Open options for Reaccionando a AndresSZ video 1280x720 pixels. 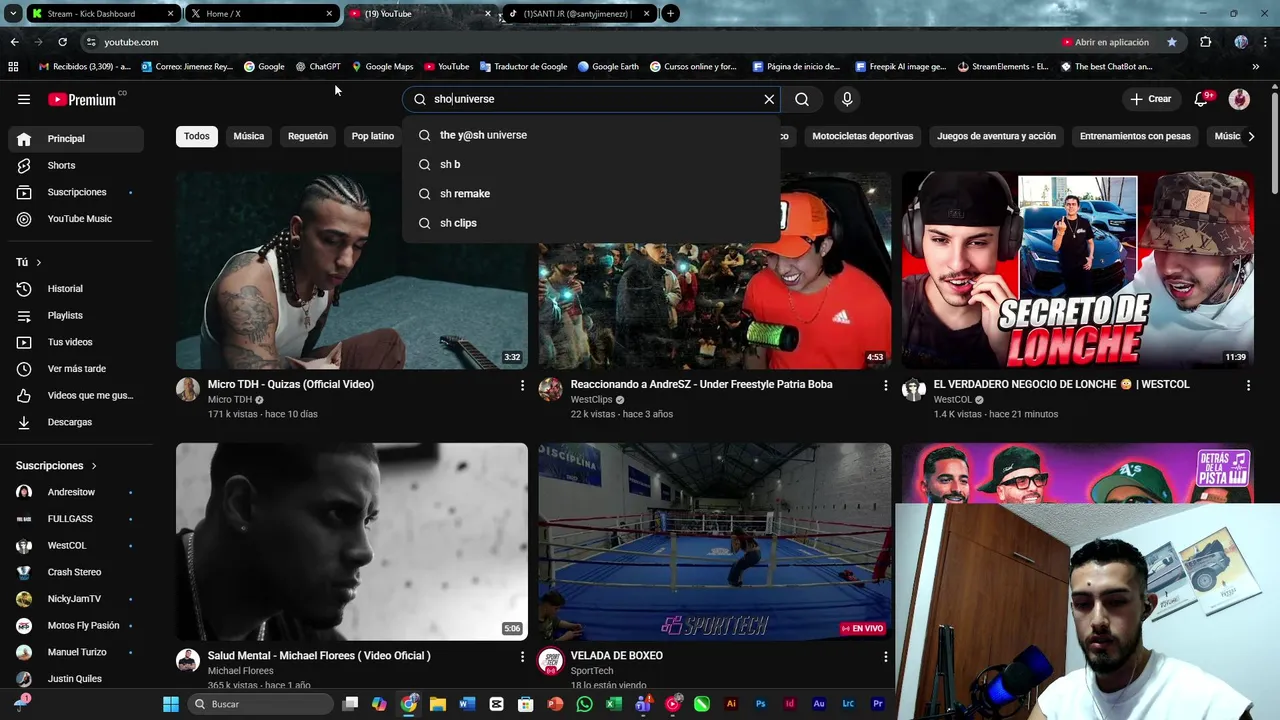tap(885, 385)
